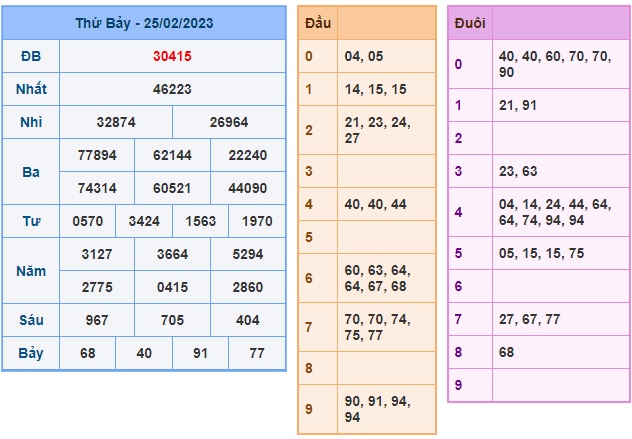
Task: Click '21, 23, 24, 27' in Đầu table
Action: pos(377,130)
